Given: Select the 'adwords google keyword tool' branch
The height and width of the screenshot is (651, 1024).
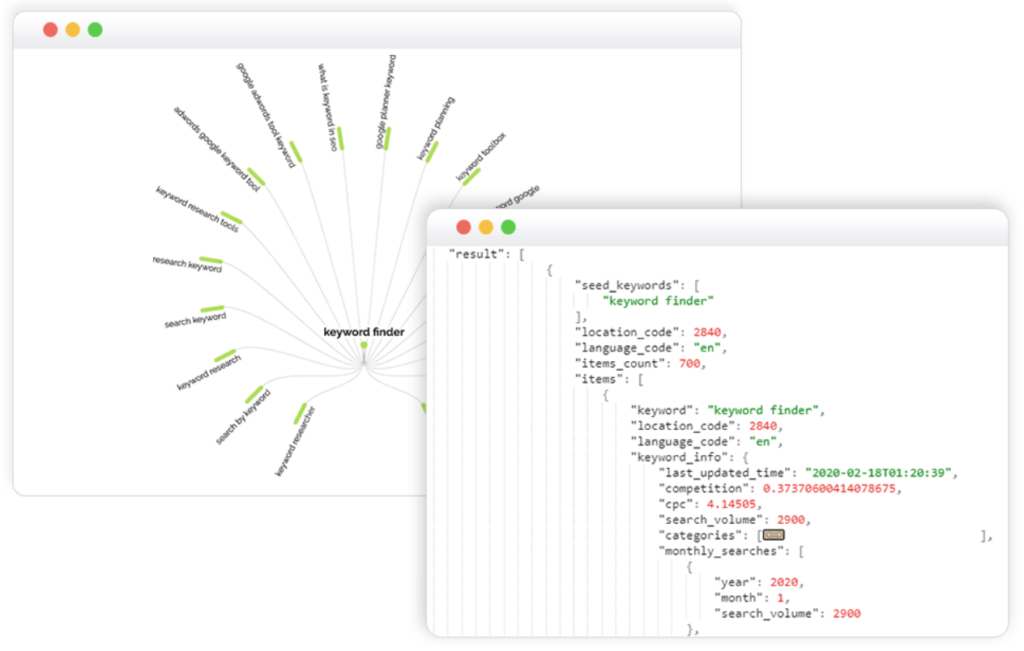Looking at the screenshot, I should click(216, 149).
